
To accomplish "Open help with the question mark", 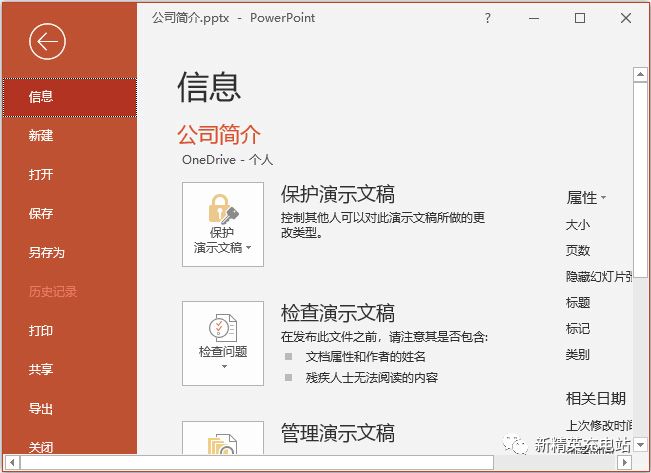I will coord(487,18).
